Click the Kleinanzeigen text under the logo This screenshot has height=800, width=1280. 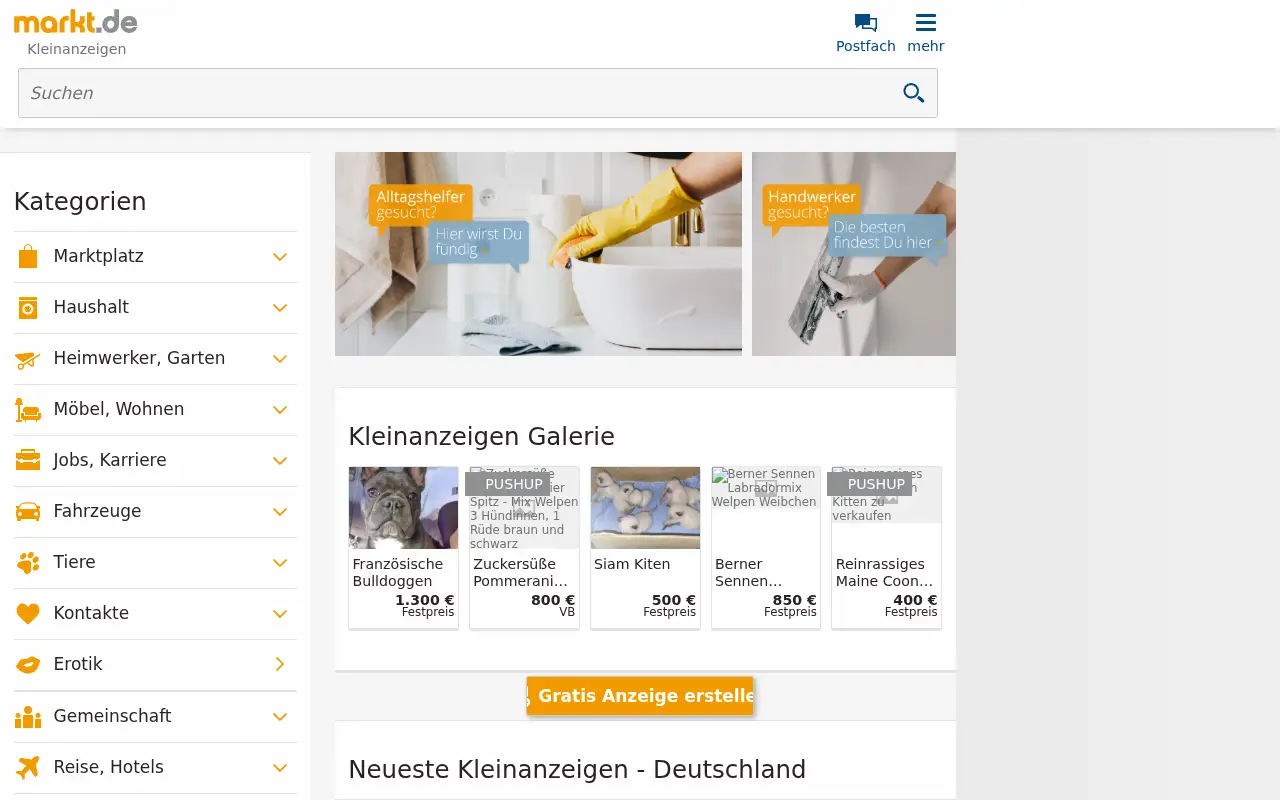click(x=77, y=49)
